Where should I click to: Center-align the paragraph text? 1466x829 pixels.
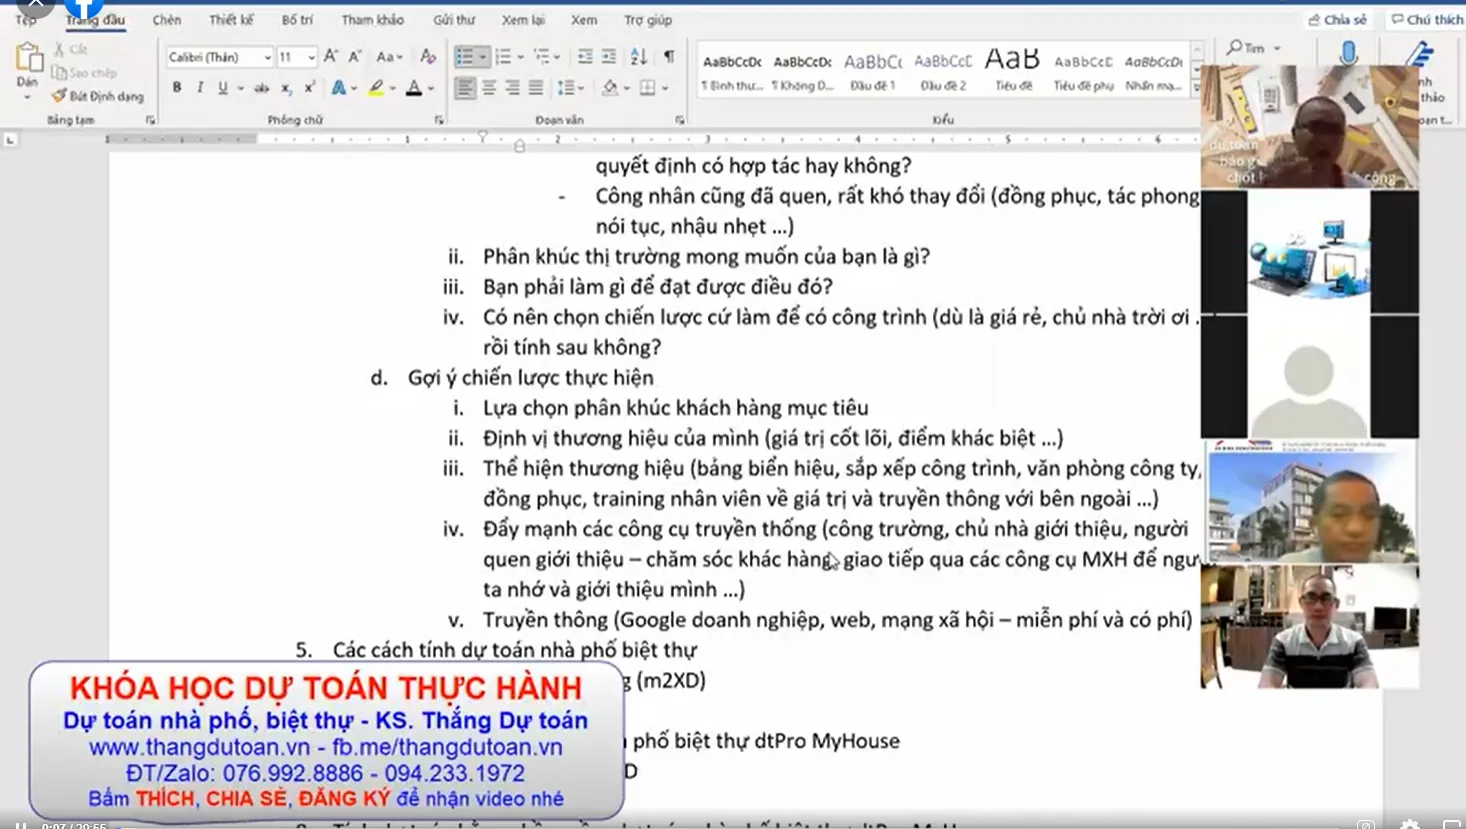(x=489, y=88)
